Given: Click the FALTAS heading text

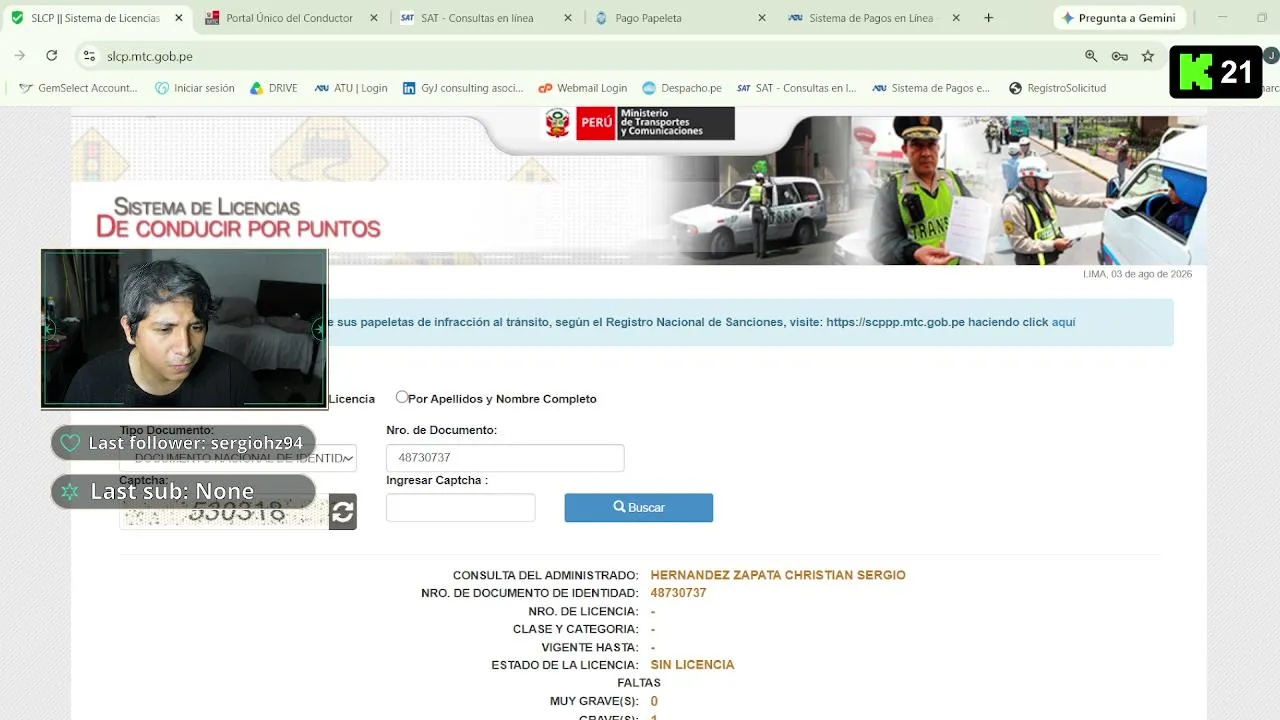Looking at the screenshot, I should pos(639,683).
